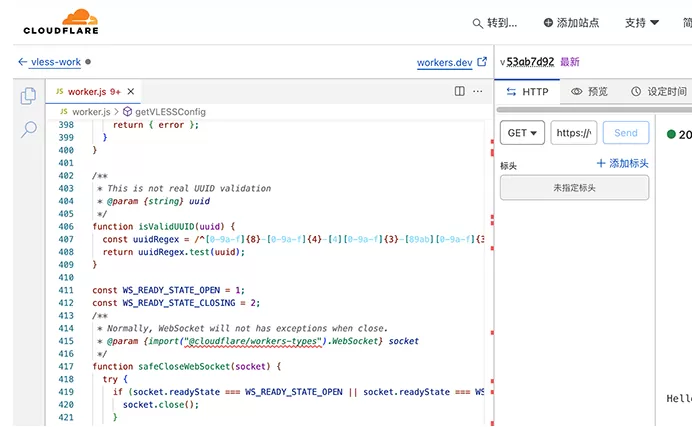Viewport: 692px width, 427px height.
Task: Click the eye icon on the 预览 tab
Action: 576,92
